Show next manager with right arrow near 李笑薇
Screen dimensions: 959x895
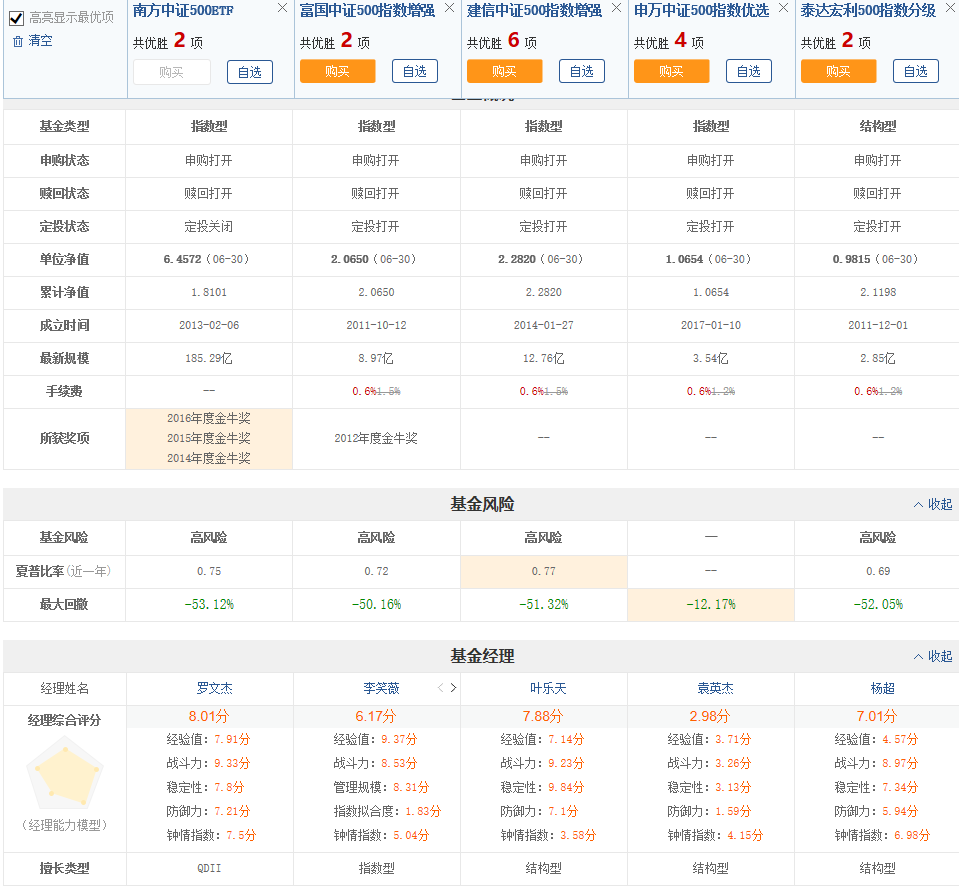(453, 688)
